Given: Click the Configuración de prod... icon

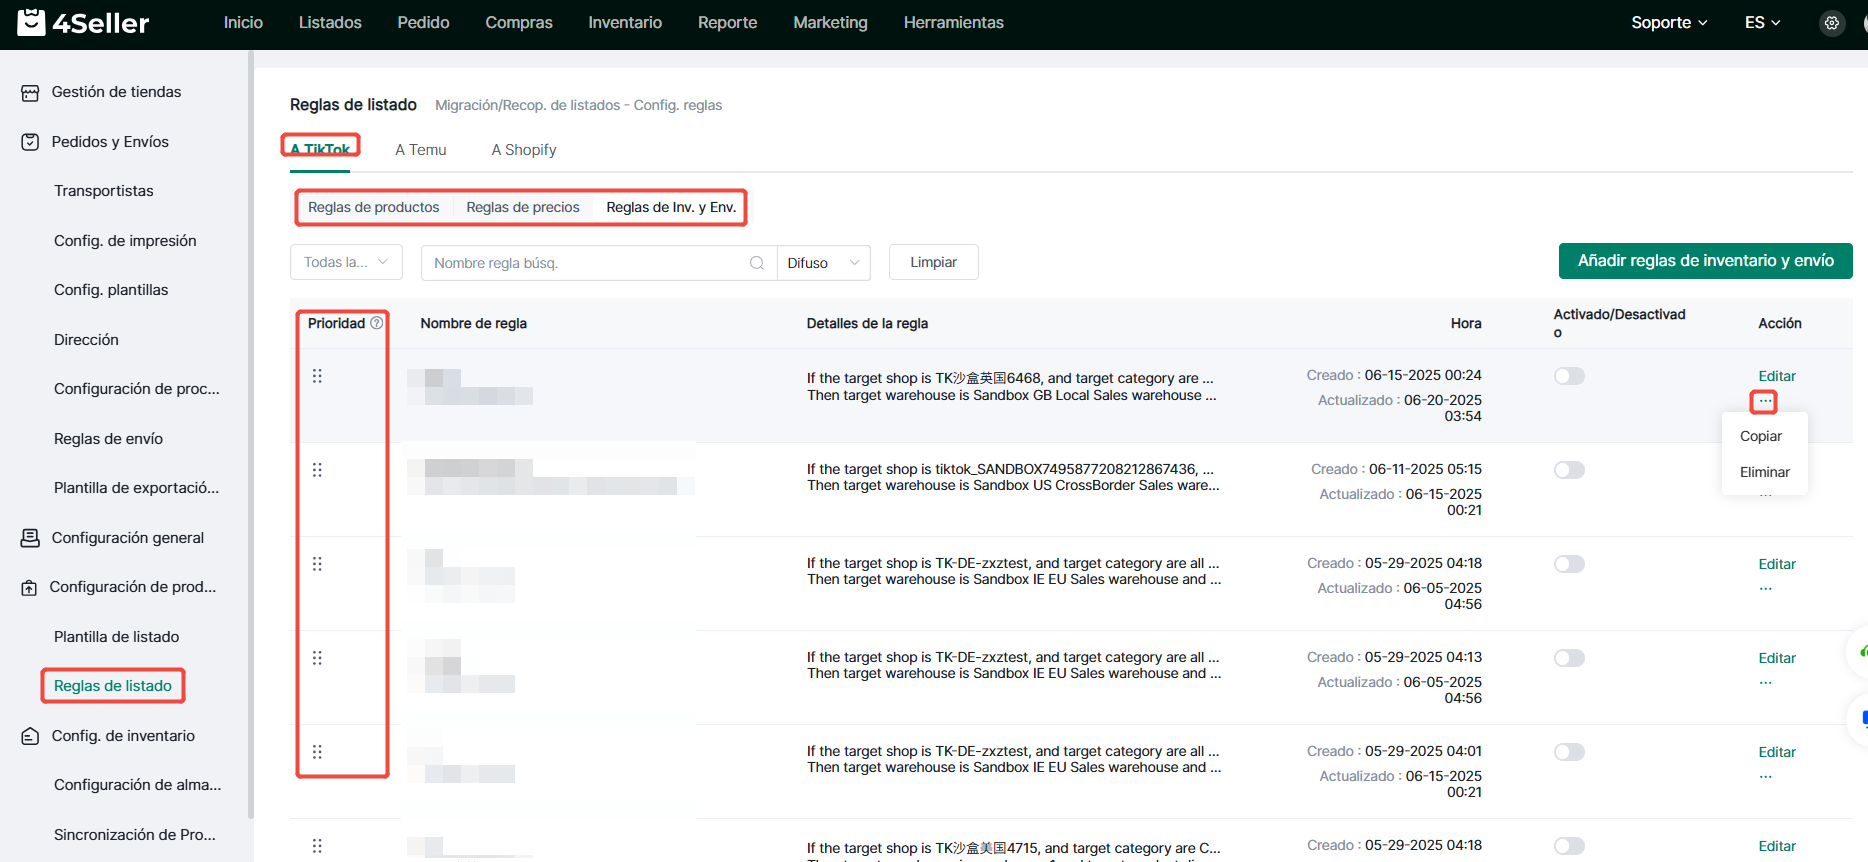Looking at the screenshot, I should pos(30,588).
